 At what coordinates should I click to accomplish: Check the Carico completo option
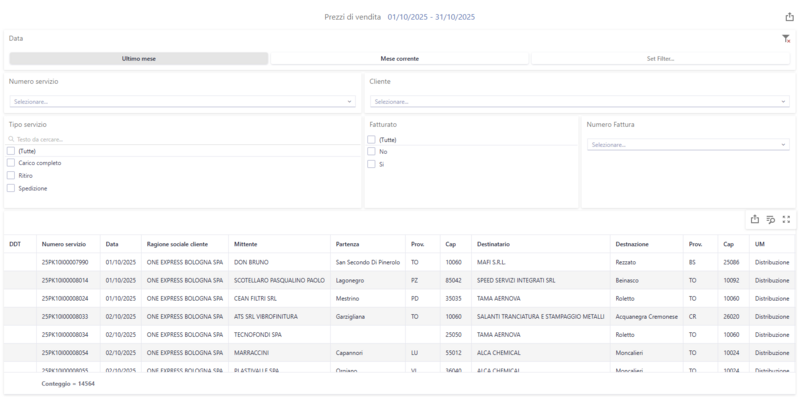coord(11,163)
